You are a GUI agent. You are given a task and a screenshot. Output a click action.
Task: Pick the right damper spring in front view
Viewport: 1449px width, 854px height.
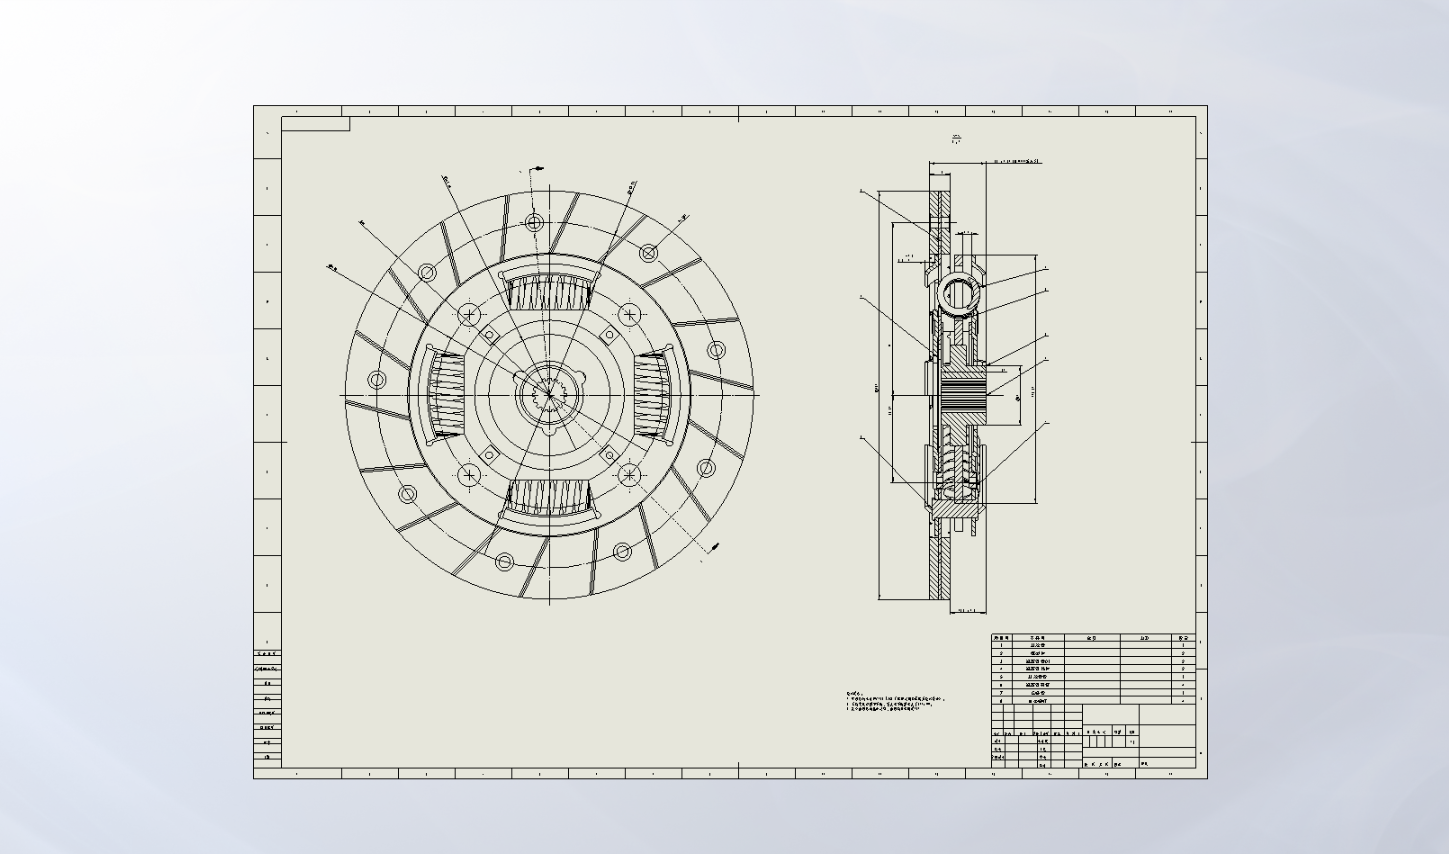point(652,395)
